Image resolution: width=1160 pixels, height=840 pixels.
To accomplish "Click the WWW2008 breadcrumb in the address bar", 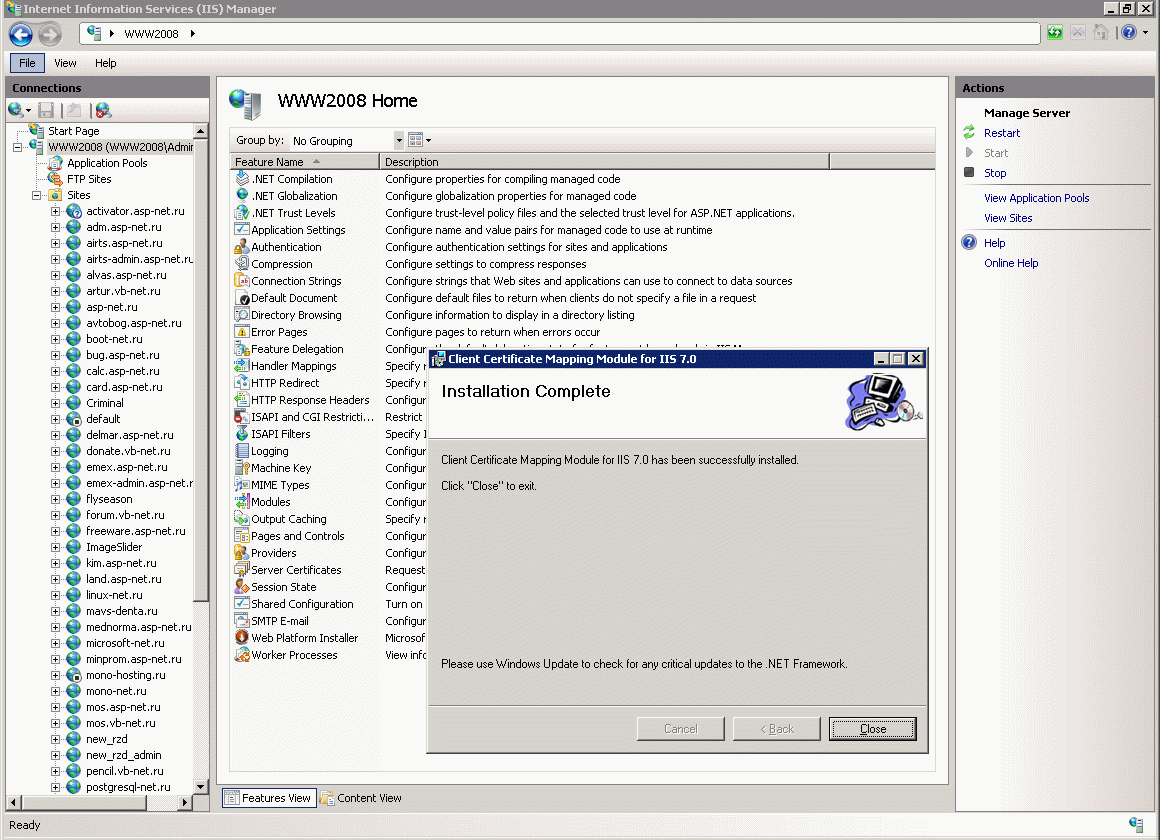I will tap(152, 34).
